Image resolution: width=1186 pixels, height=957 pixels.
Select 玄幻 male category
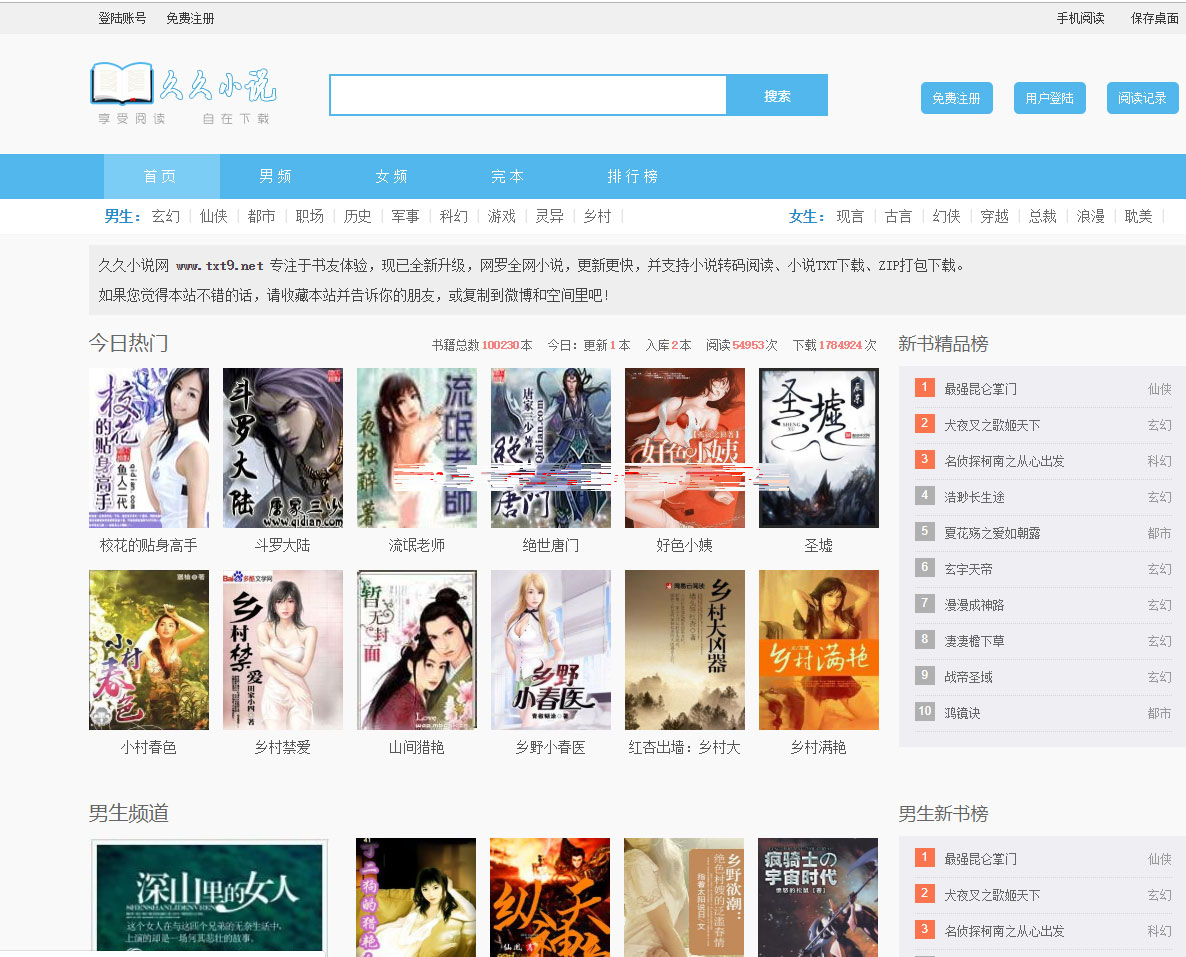click(166, 216)
